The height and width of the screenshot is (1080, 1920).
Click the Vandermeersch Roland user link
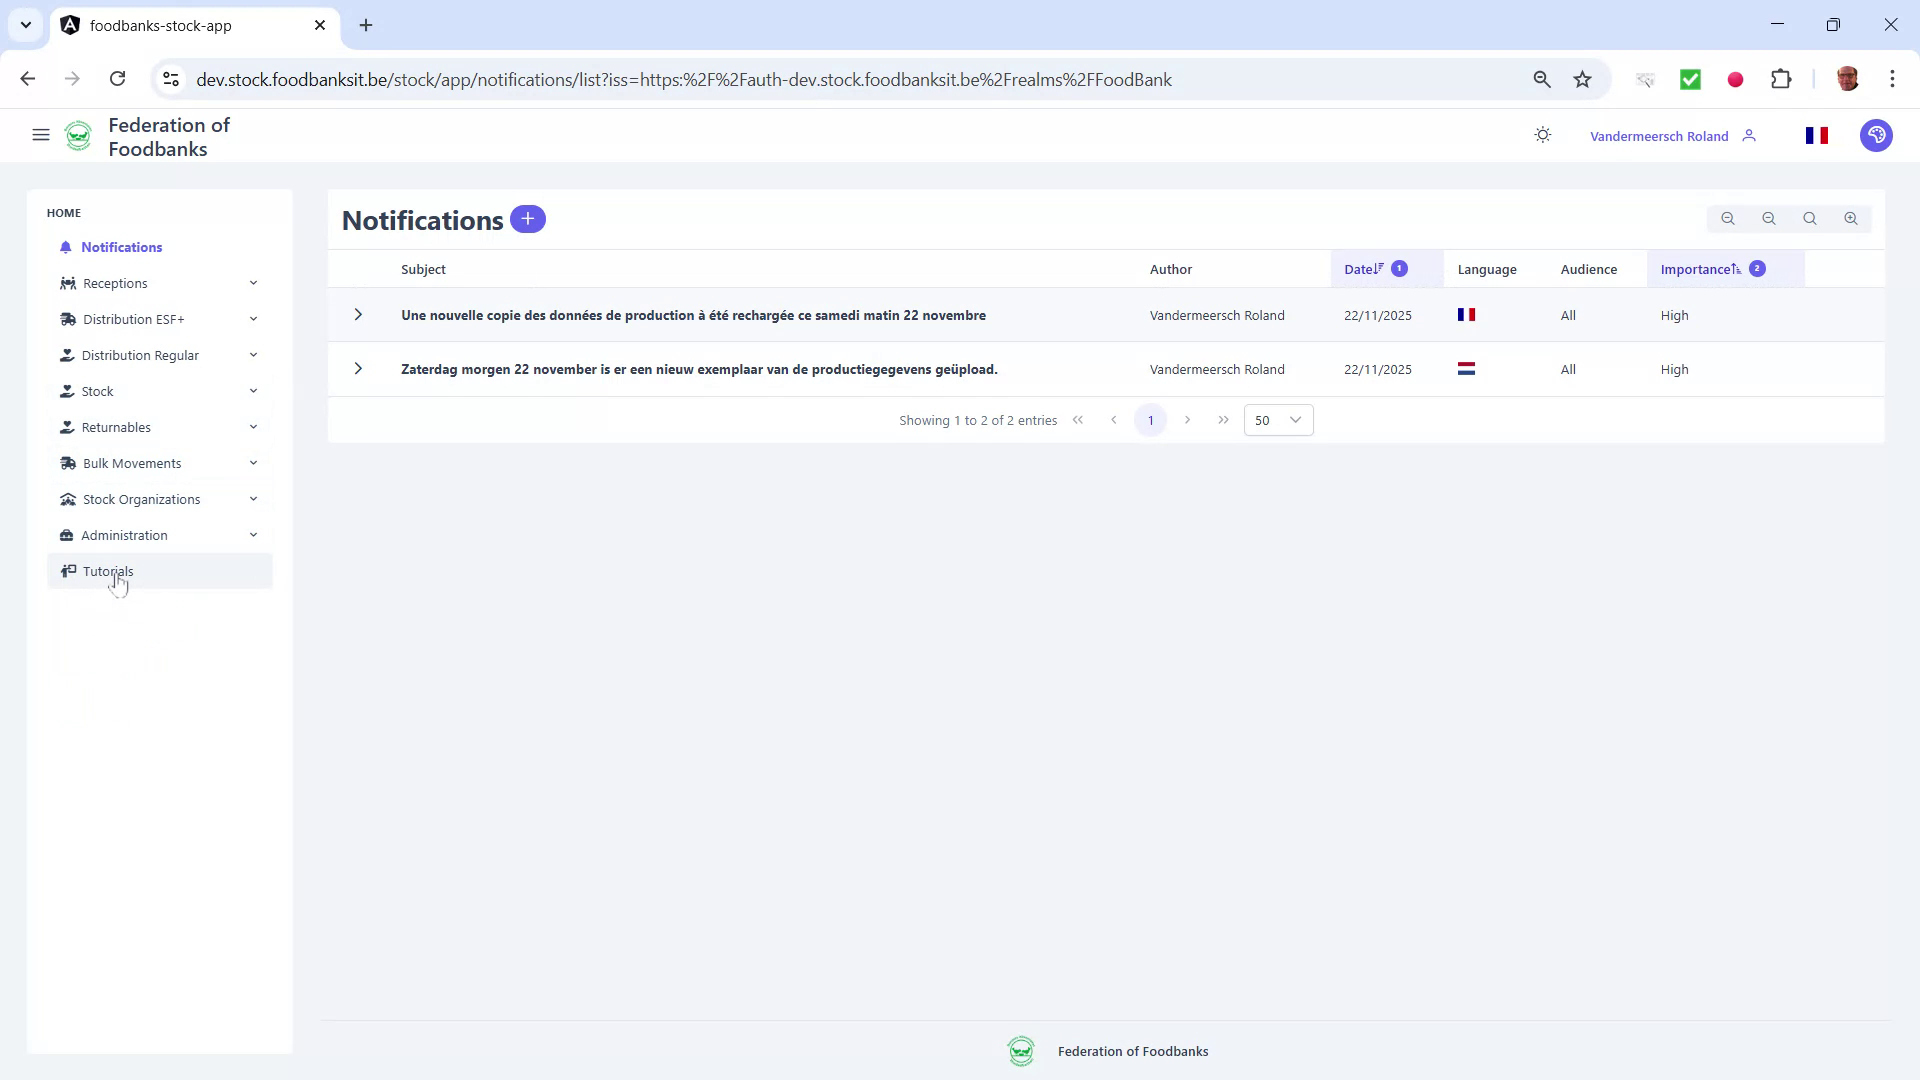pyautogui.click(x=1659, y=135)
